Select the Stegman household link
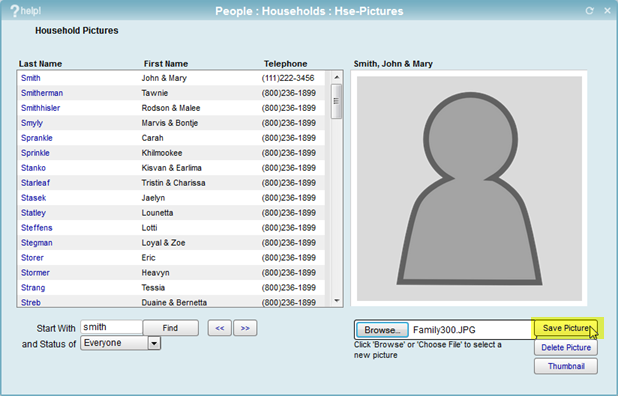618x396 pixels. tap(37, 243)
